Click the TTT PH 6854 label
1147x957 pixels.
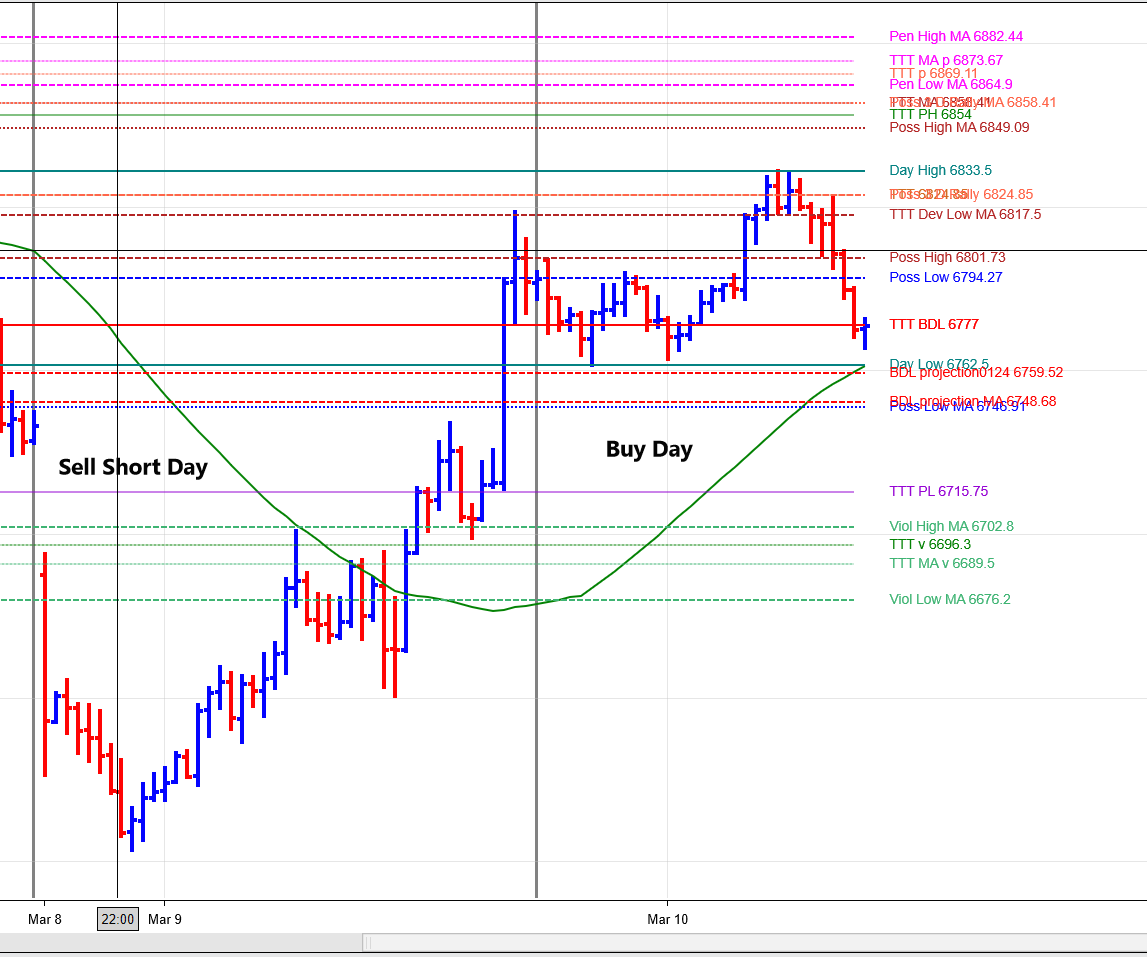point(930,114)
